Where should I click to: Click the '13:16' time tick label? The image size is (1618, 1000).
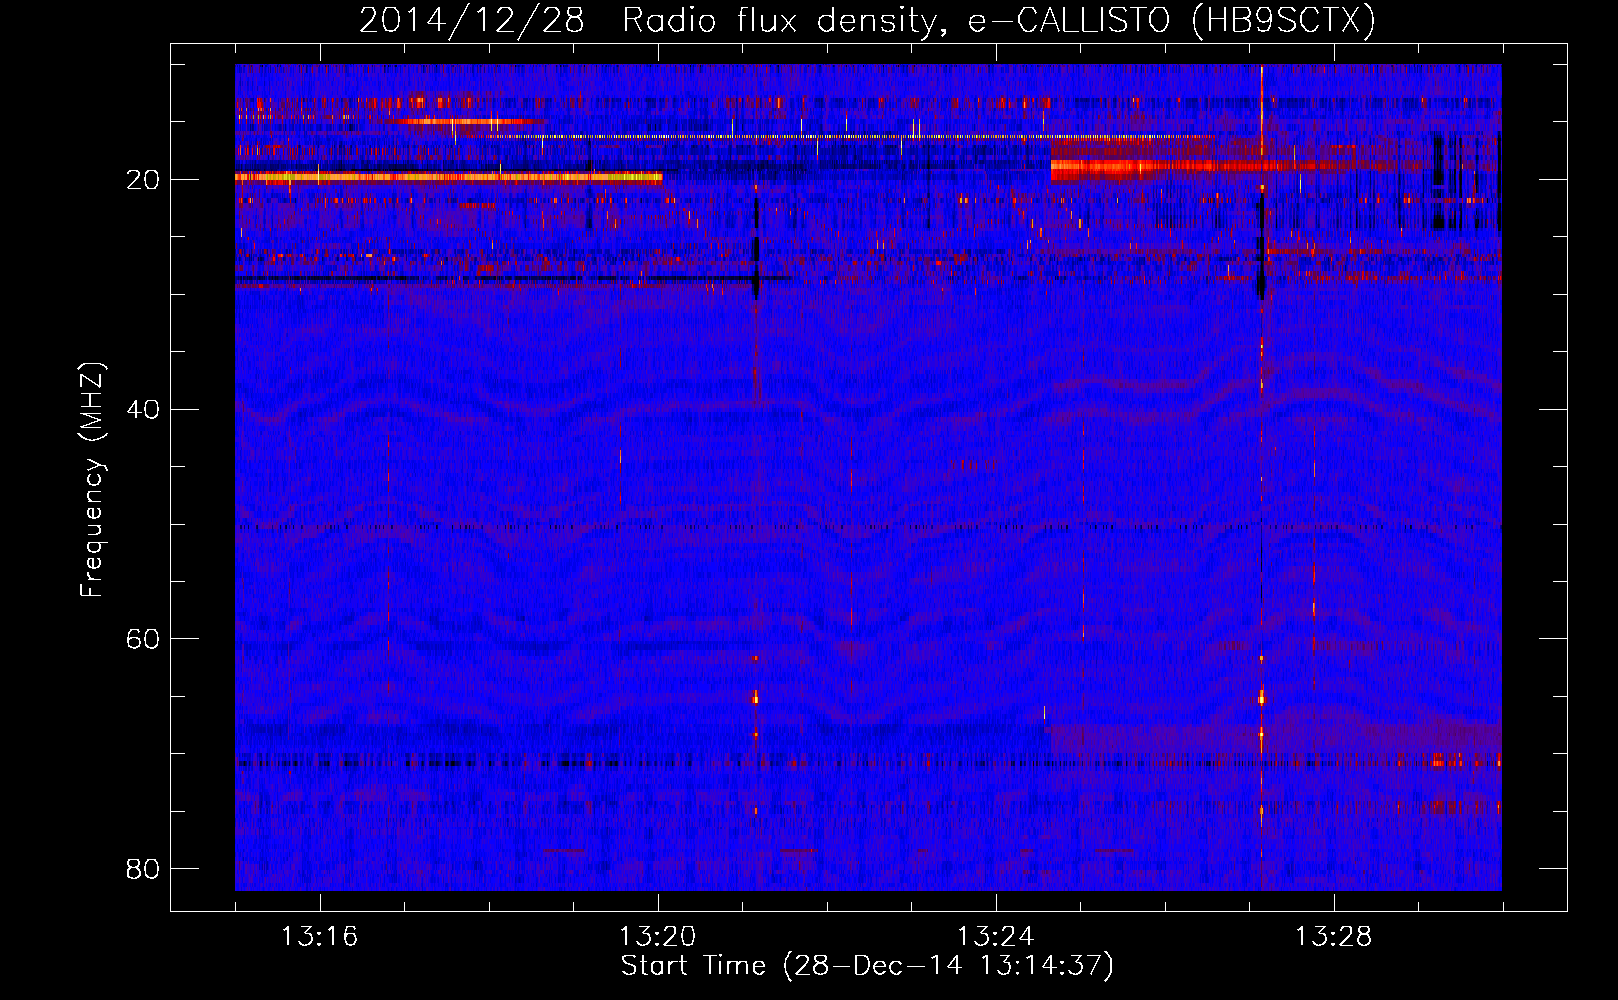click(x=319, y=937)
